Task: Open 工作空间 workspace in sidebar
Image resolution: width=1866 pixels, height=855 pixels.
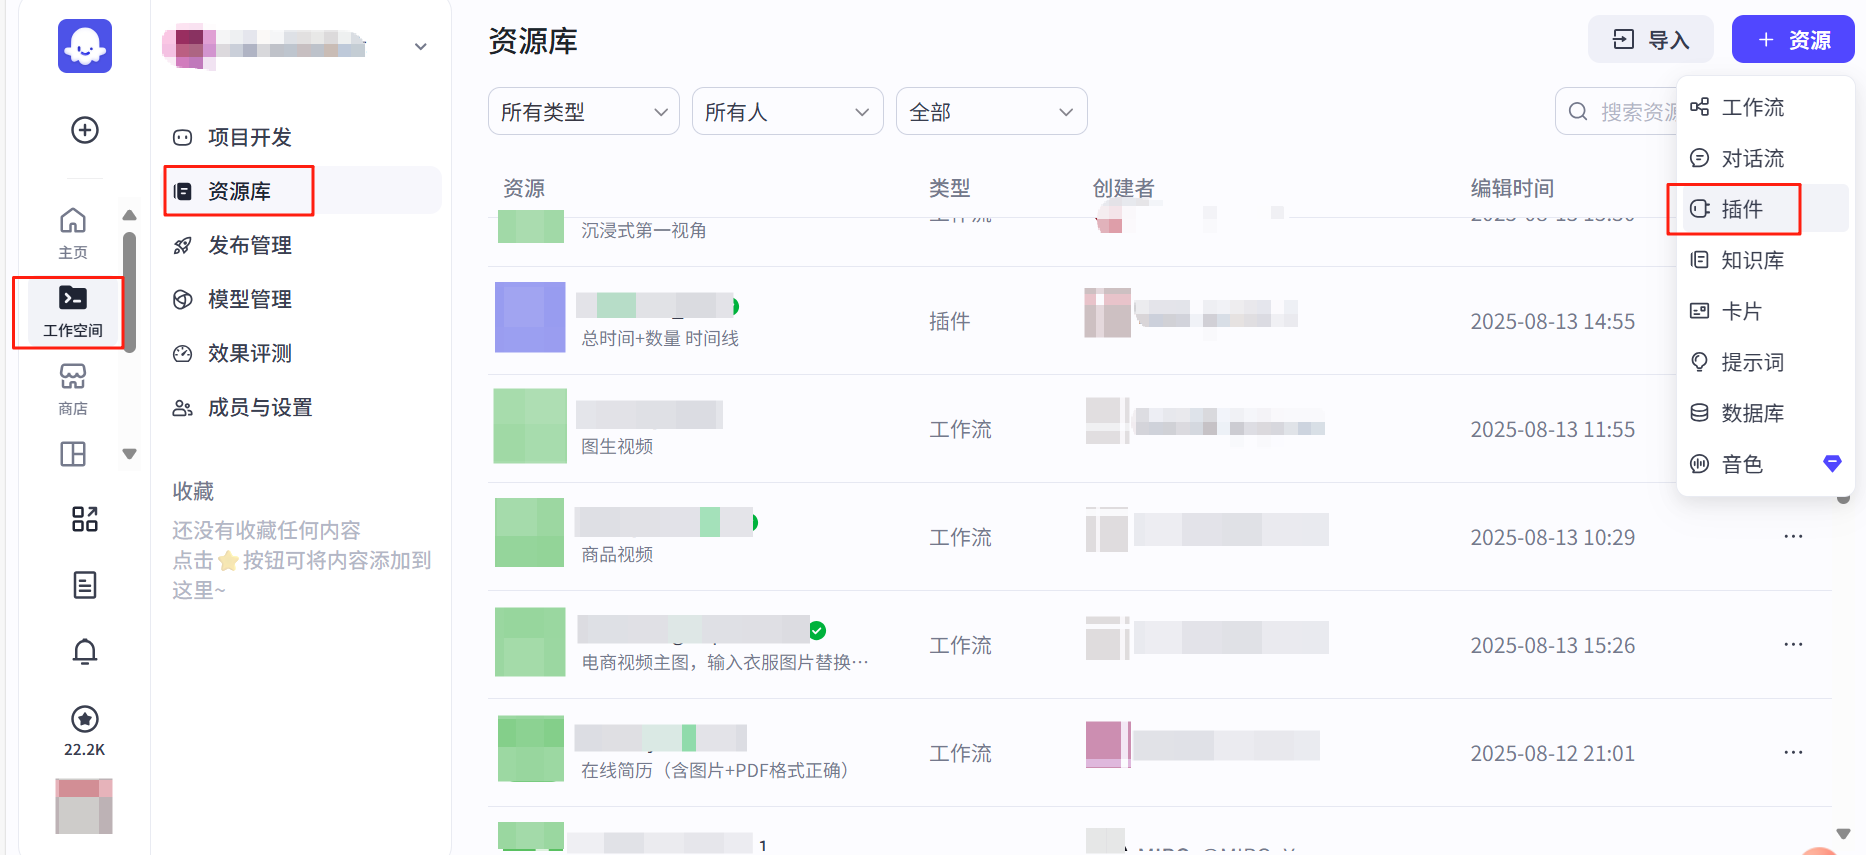Action: click(x=73, y=312)
